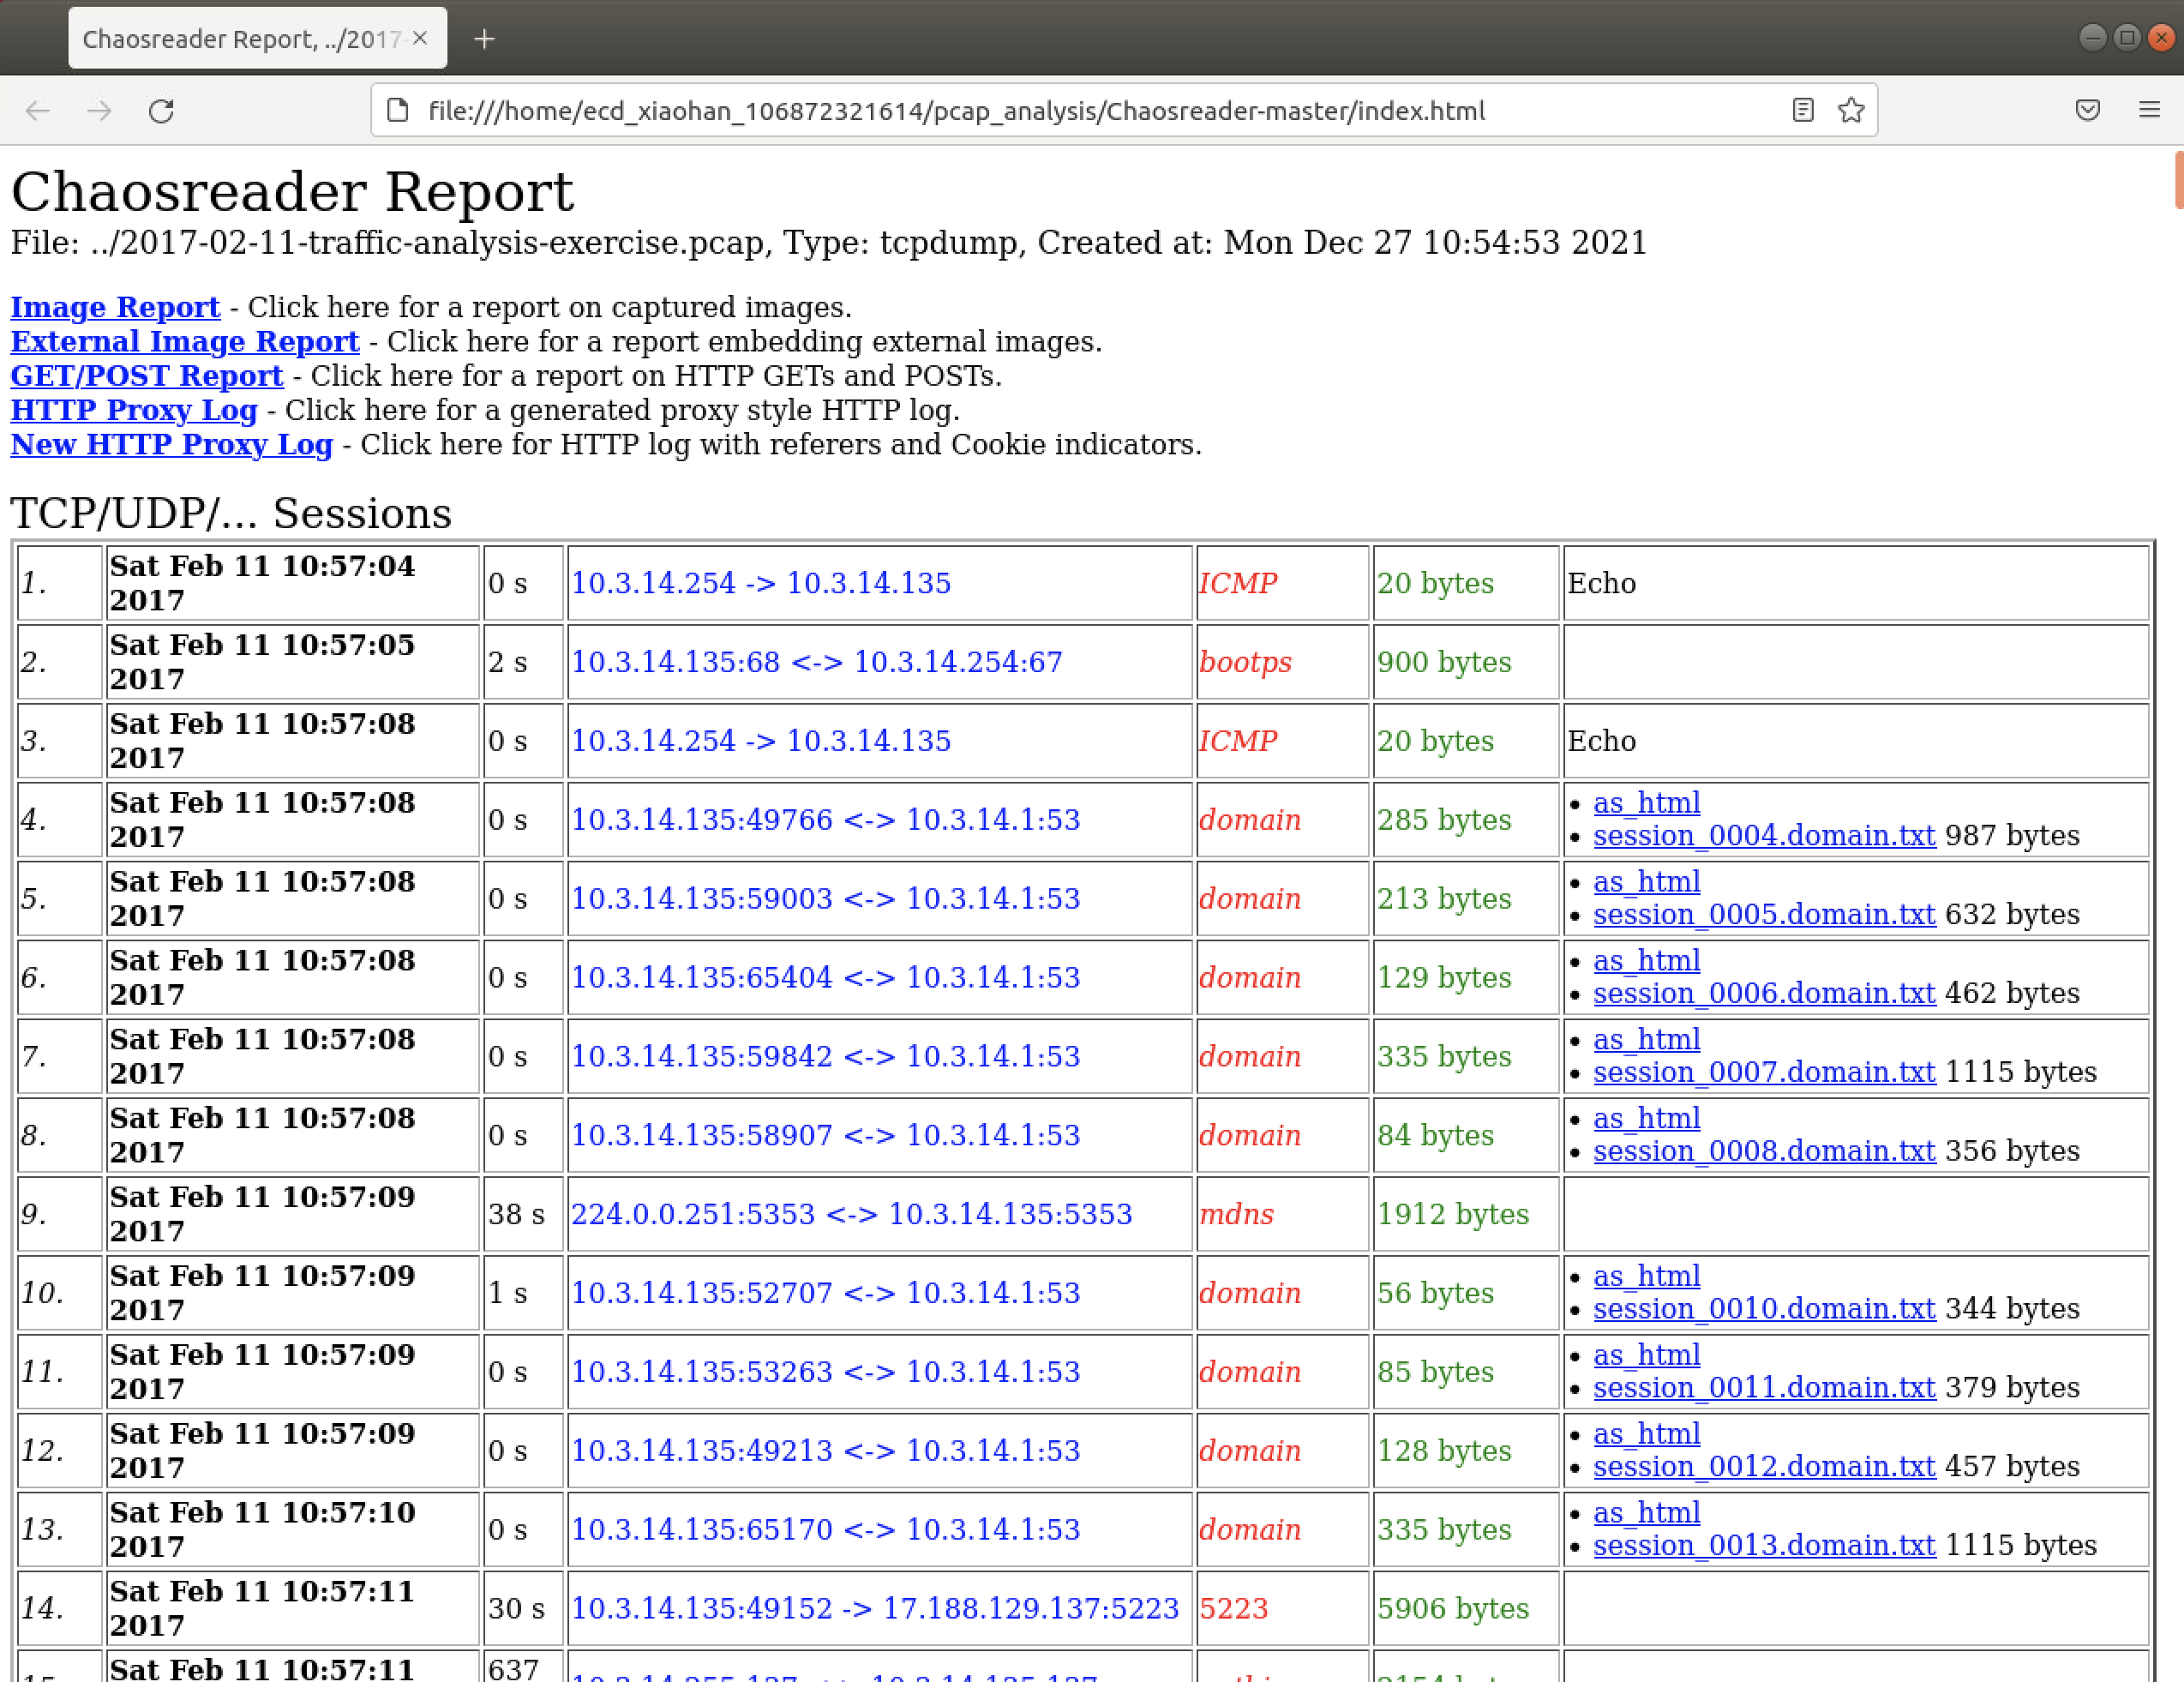Screen dimensions: 2184x1682
Task: Click the vertical page scrollbar thumb
Action: pos(2178,179)
